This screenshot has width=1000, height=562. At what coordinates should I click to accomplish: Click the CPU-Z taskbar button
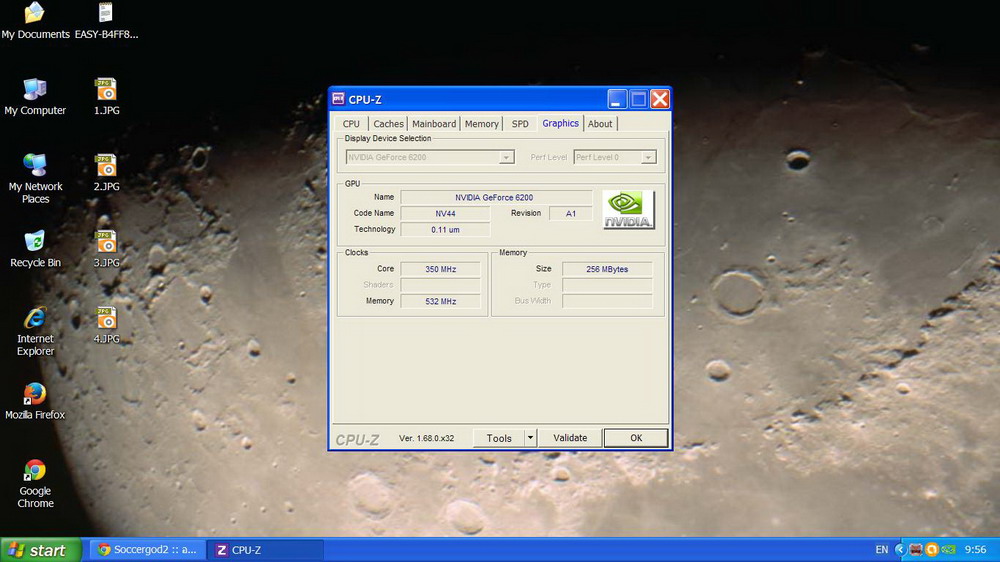tap(265, 549)
